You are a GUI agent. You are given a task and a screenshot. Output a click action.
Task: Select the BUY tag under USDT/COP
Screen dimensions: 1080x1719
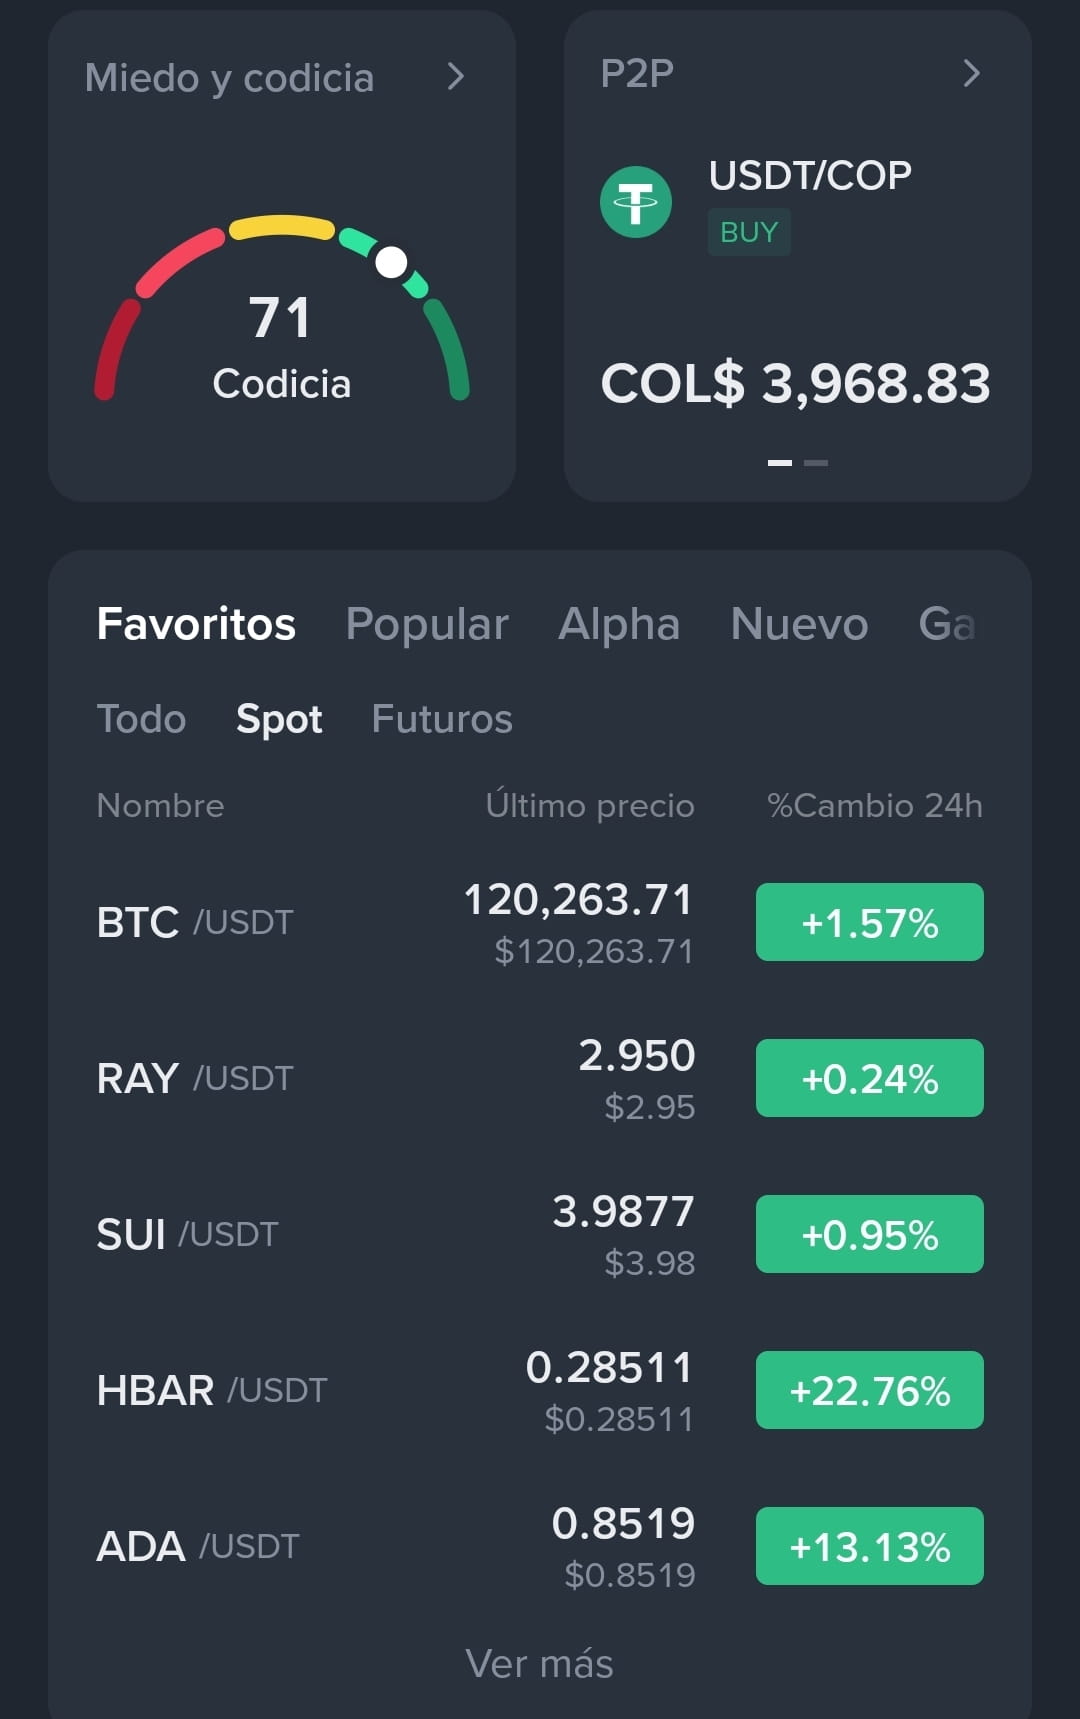(749, 232)
